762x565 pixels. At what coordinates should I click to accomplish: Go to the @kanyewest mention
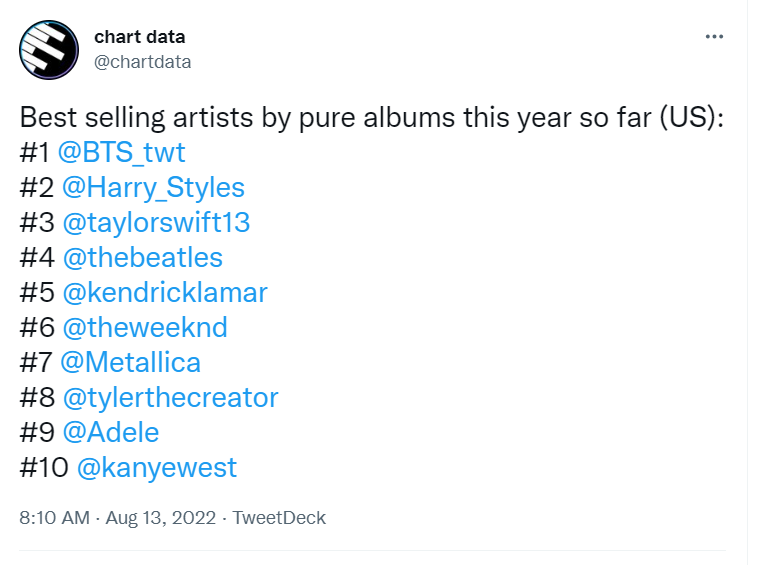click(157, 468)
